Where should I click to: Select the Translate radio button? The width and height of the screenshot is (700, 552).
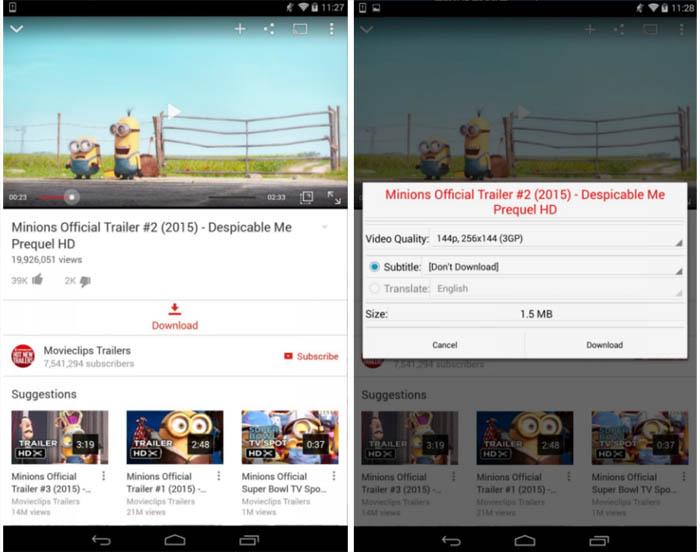374,289
